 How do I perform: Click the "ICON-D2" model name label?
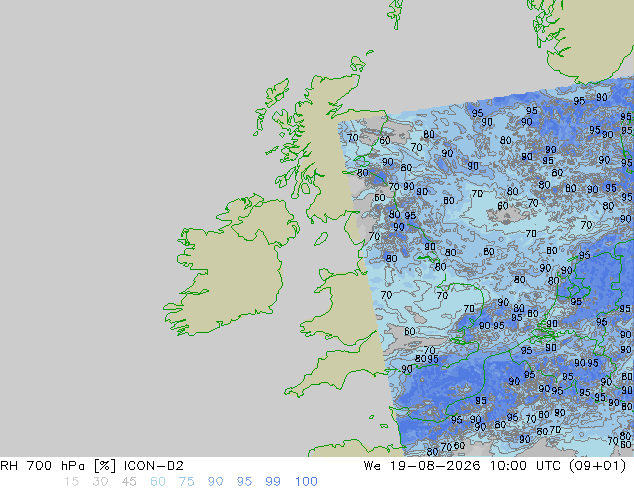point(154,466)
